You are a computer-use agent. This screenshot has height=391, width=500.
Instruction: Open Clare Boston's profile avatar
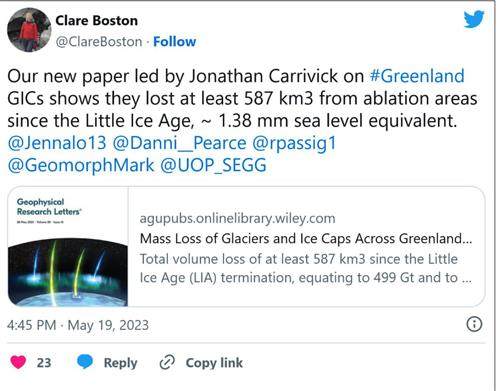(x=29, y=30)
